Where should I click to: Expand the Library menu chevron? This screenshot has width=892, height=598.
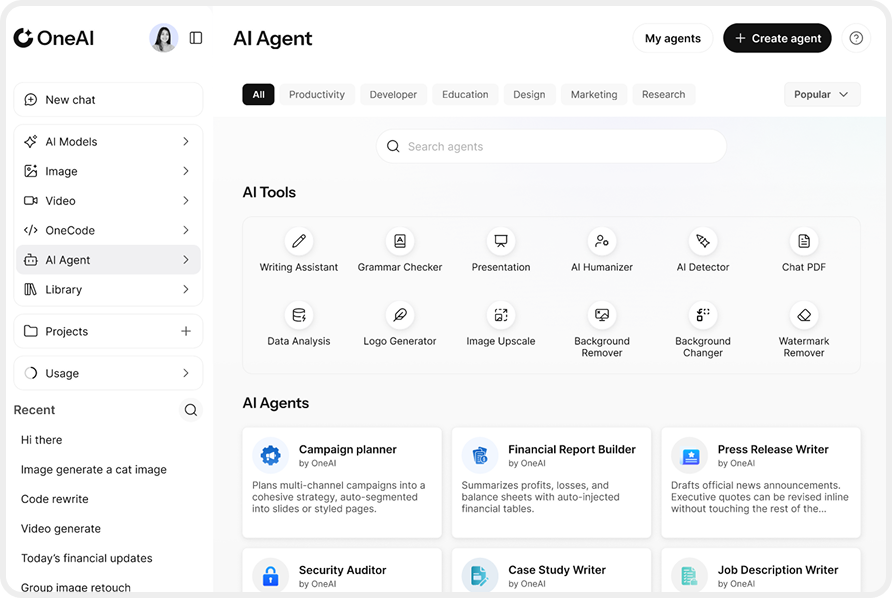tap(186, 290)
